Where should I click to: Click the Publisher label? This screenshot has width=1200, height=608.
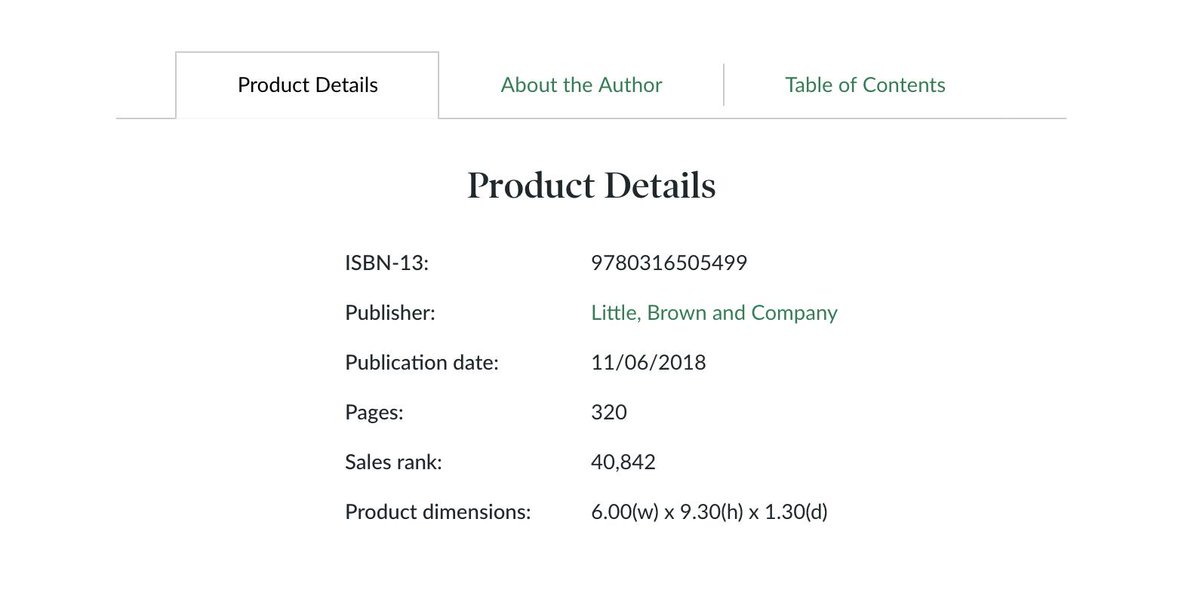390,313
